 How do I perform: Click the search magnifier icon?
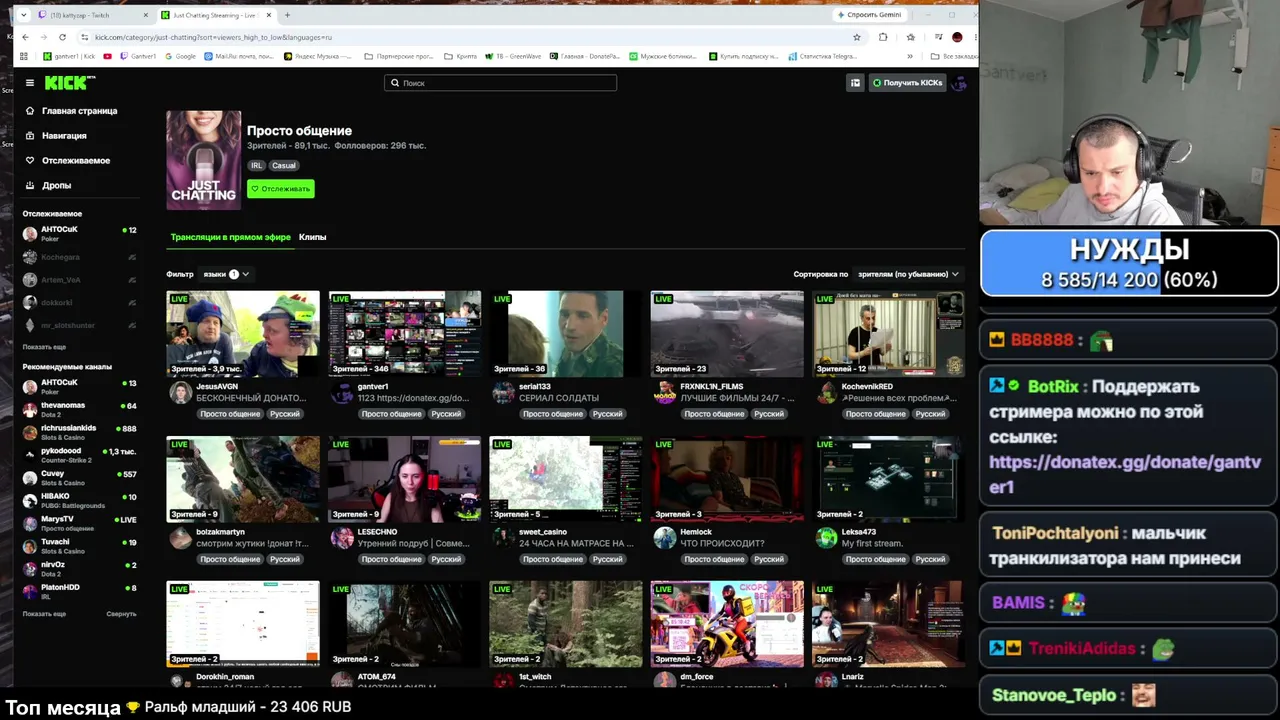395,83
